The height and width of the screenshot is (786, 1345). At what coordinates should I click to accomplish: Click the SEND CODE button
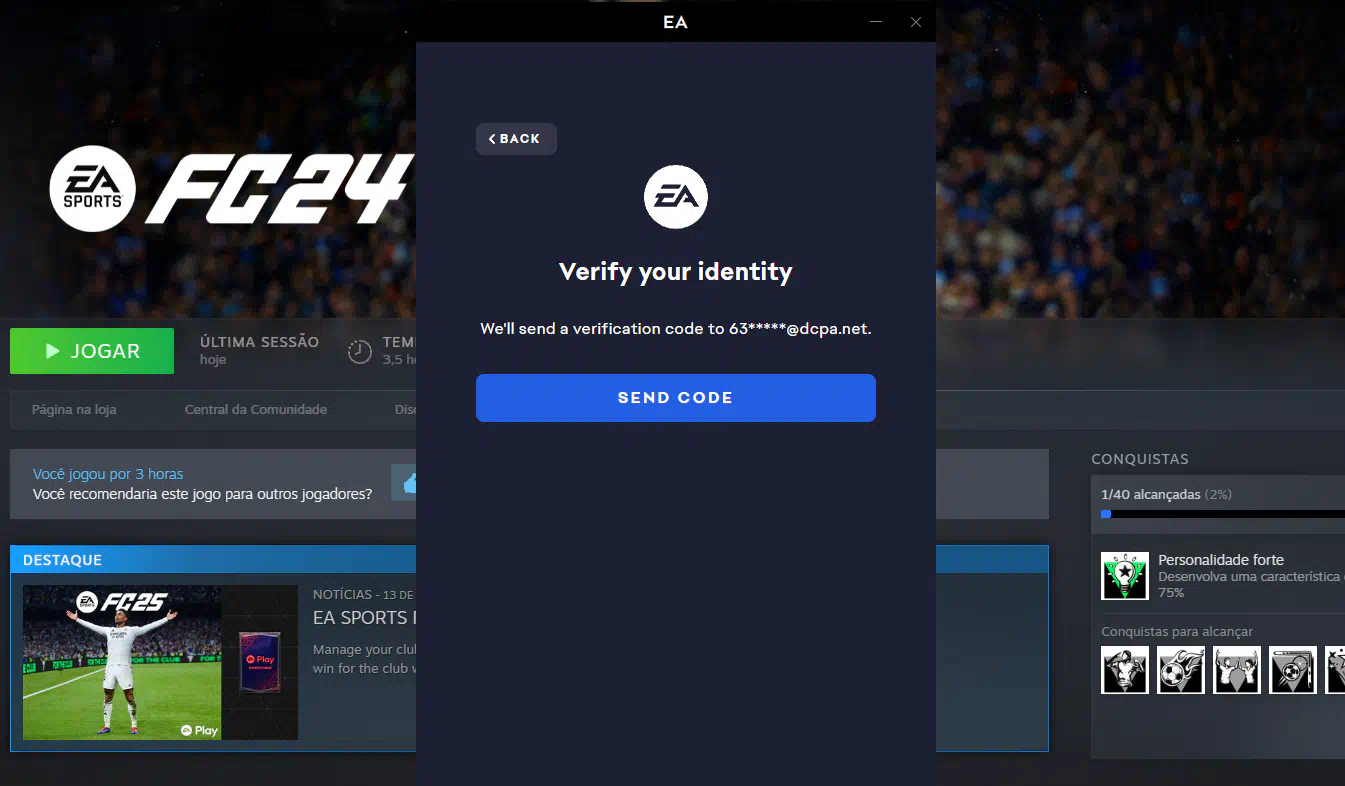pos(675,398)
